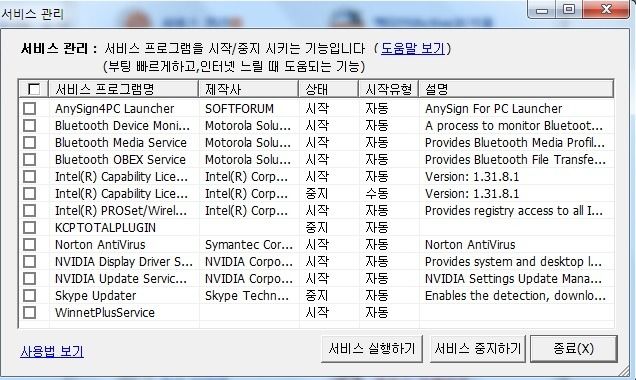Click the 종료(X) button
The width and height of the screenshot is (636, 380).
(574, 348)
